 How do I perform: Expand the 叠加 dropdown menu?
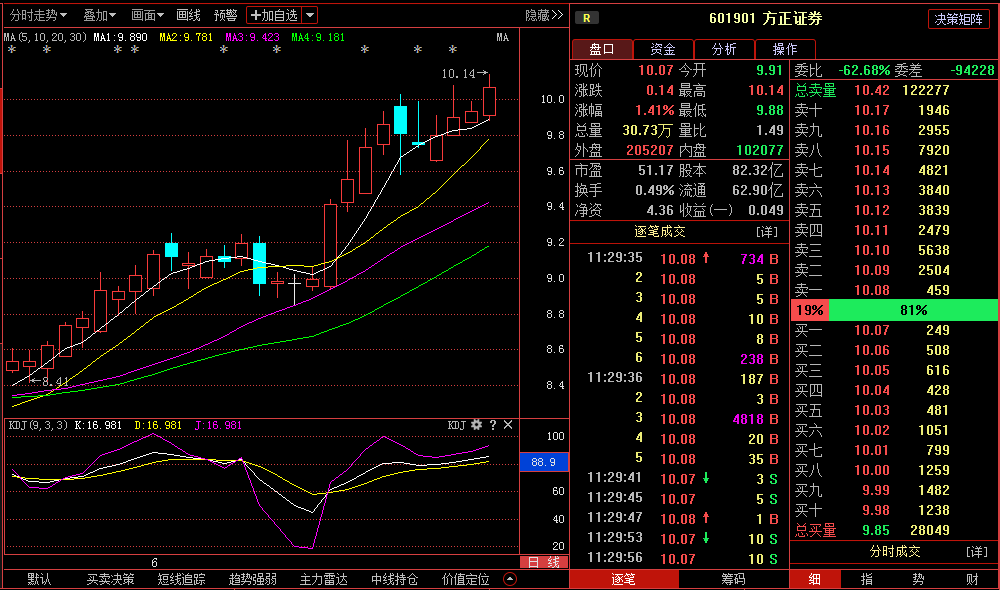[x=99, y=15]
